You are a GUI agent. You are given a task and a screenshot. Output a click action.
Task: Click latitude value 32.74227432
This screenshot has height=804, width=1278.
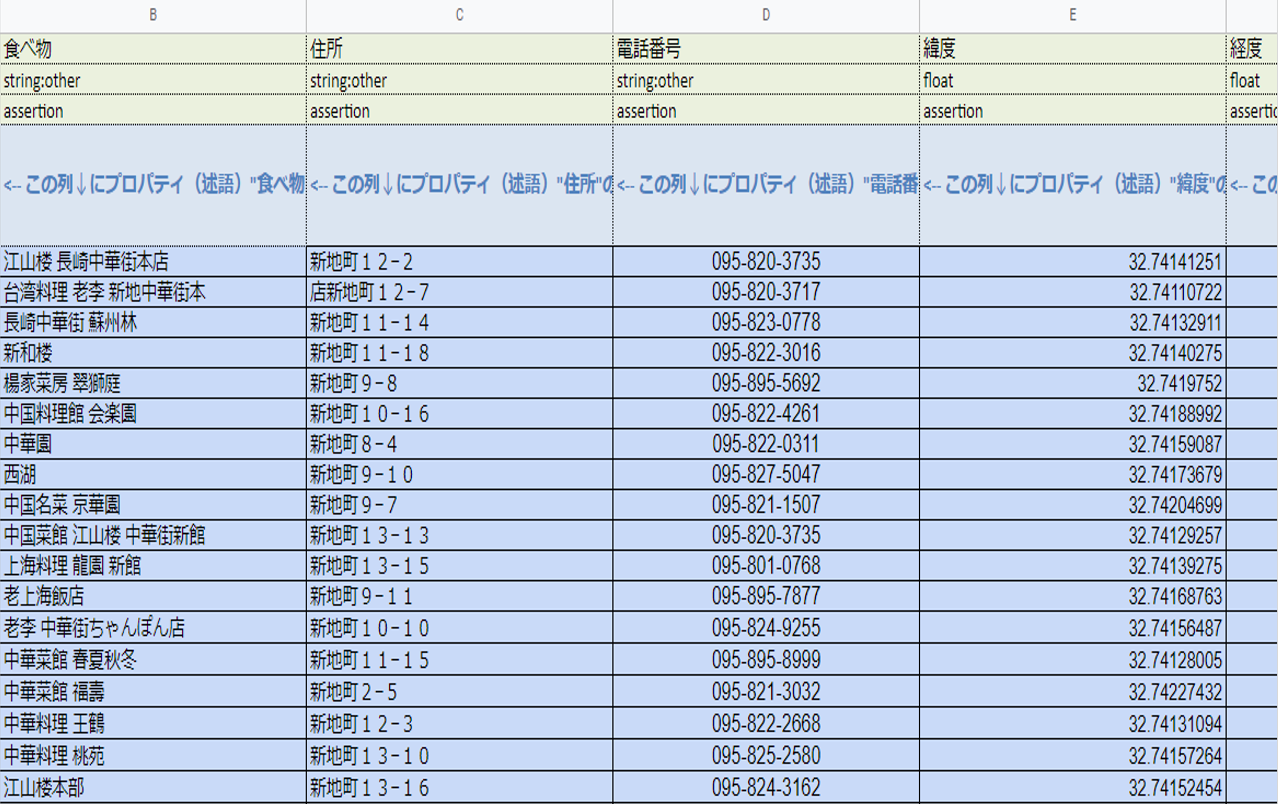(x=1072, y=692)
